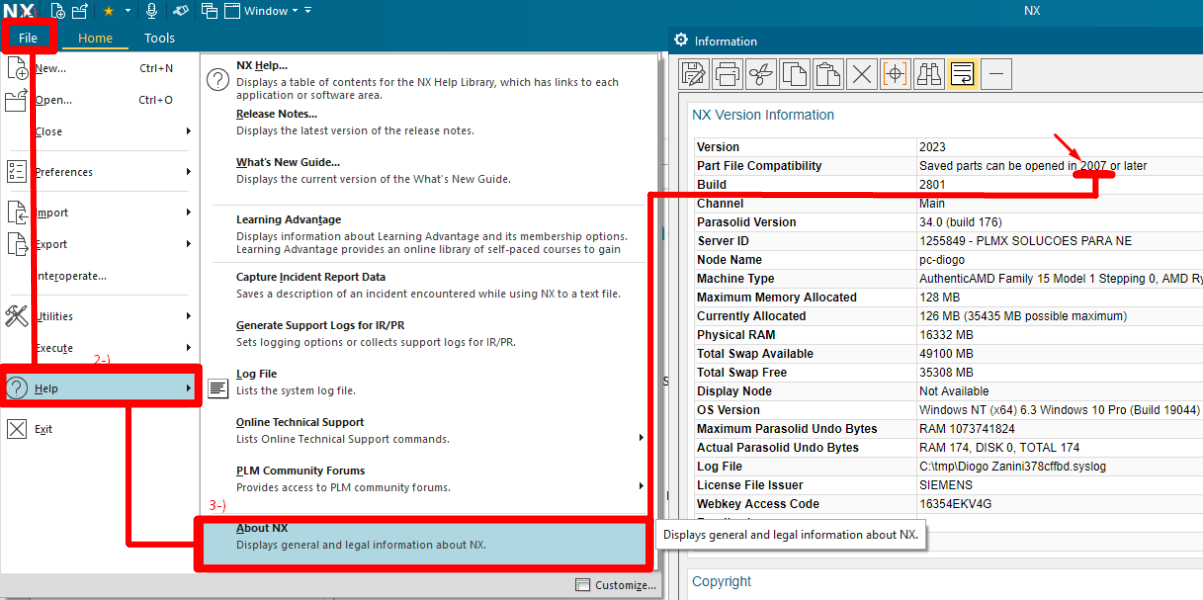The image size is (1203, 600).
Task: Click the Cut scissors icon in Information window
Action: point(762,73)
